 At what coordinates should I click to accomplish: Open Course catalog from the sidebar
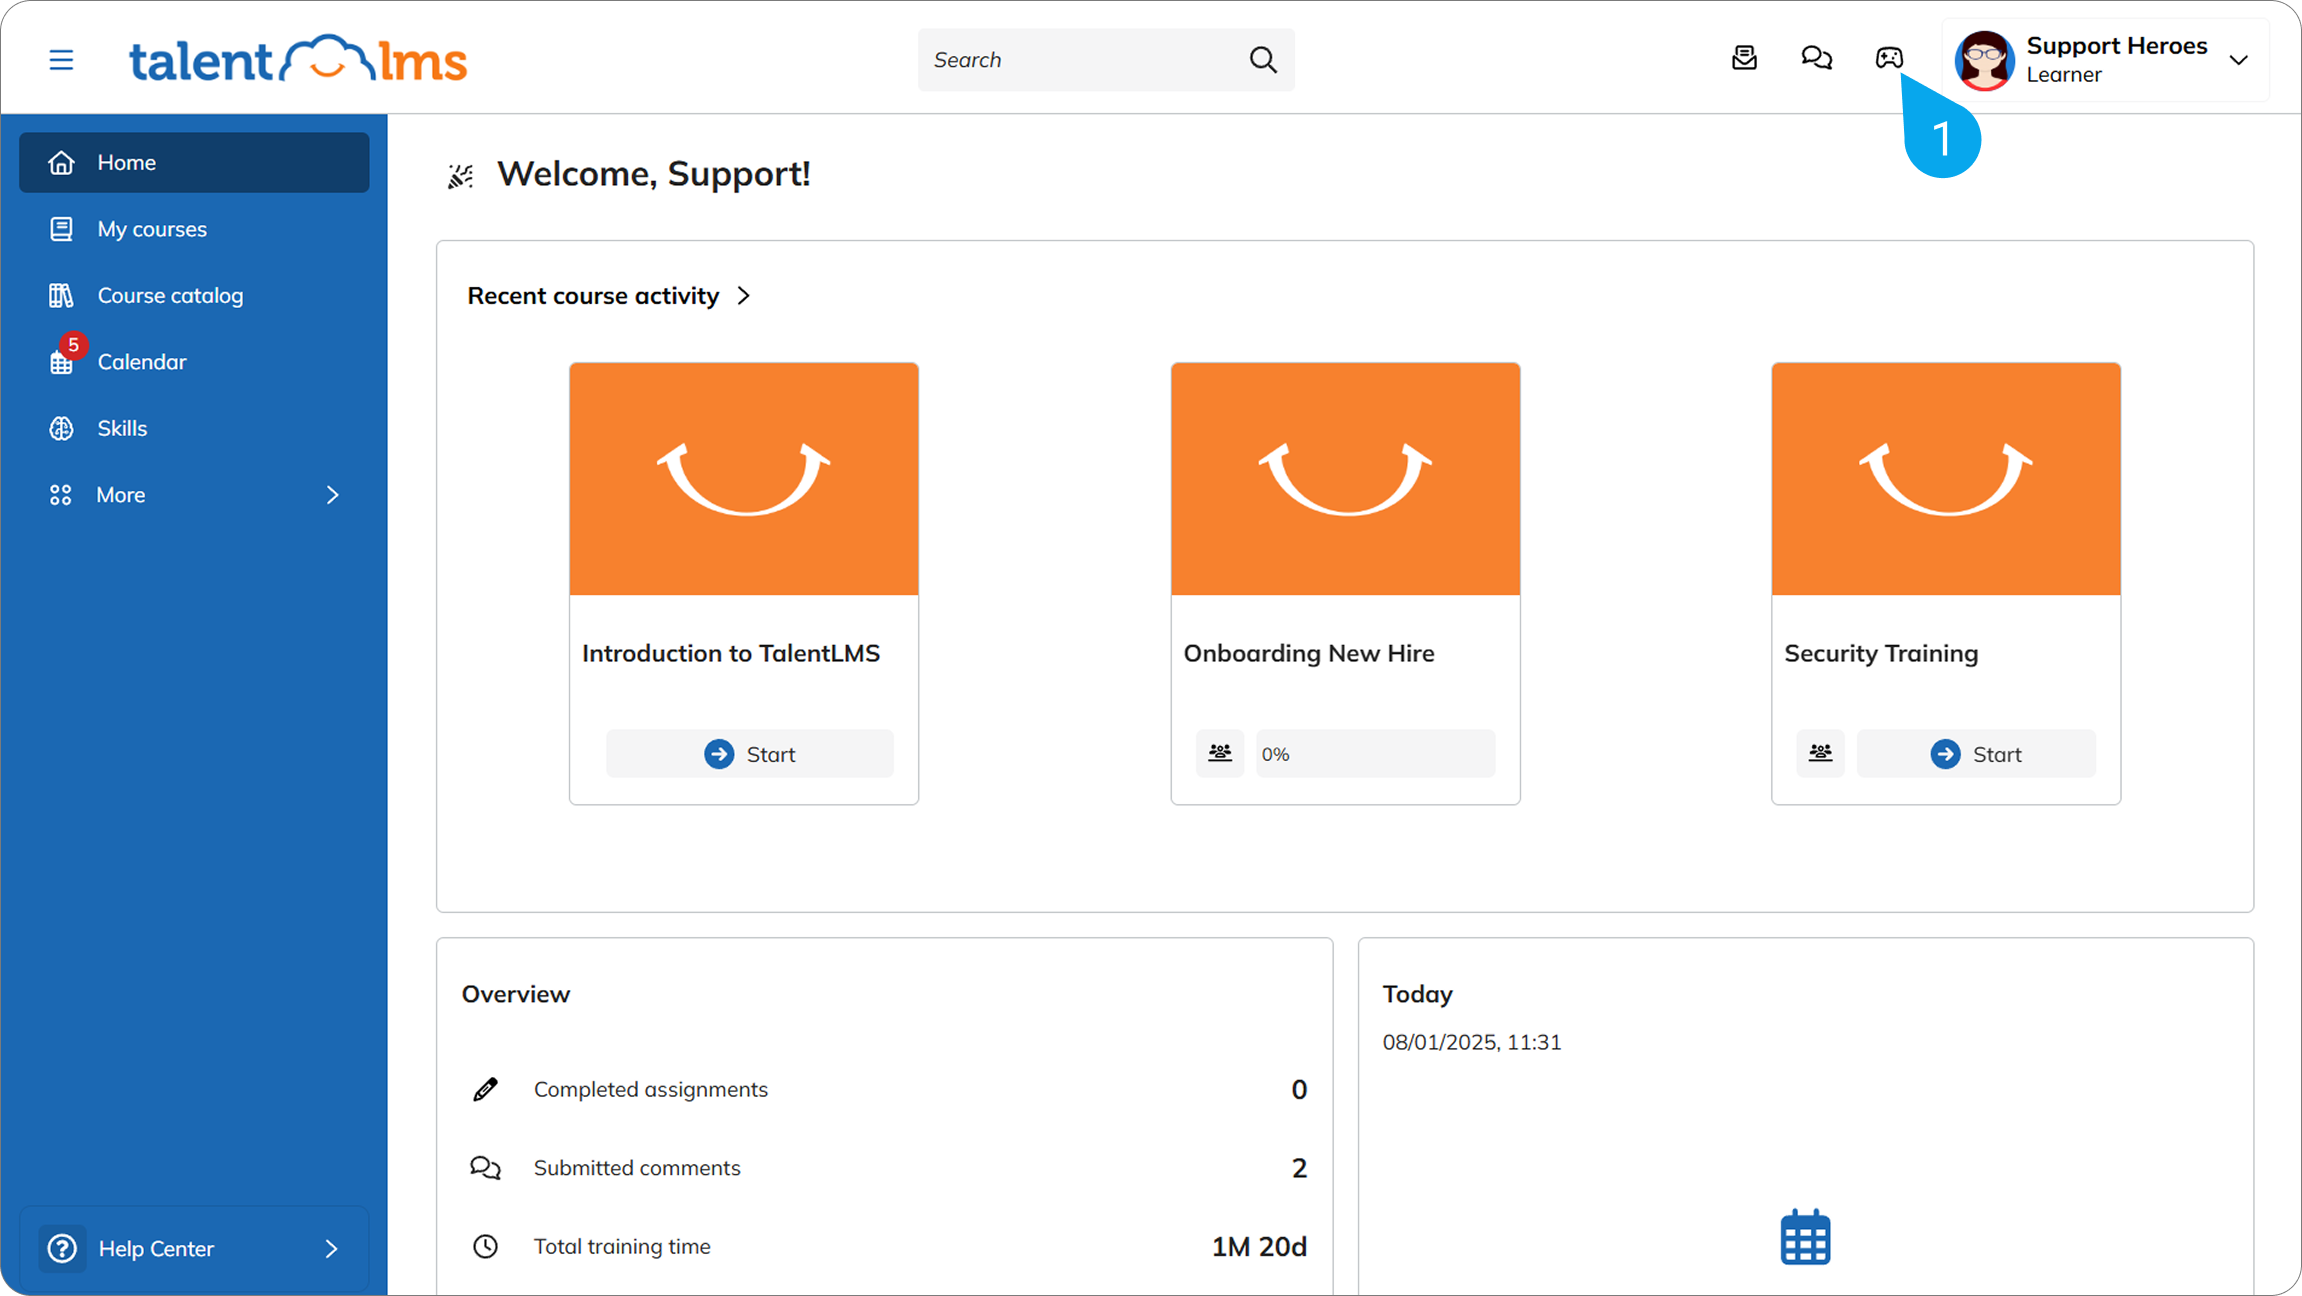[170, 295]
